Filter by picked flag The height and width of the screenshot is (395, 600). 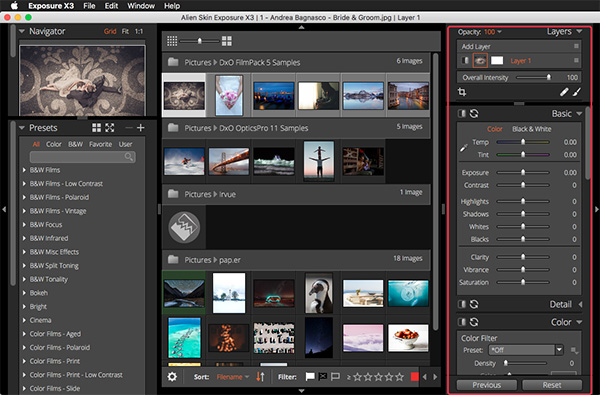310,377
